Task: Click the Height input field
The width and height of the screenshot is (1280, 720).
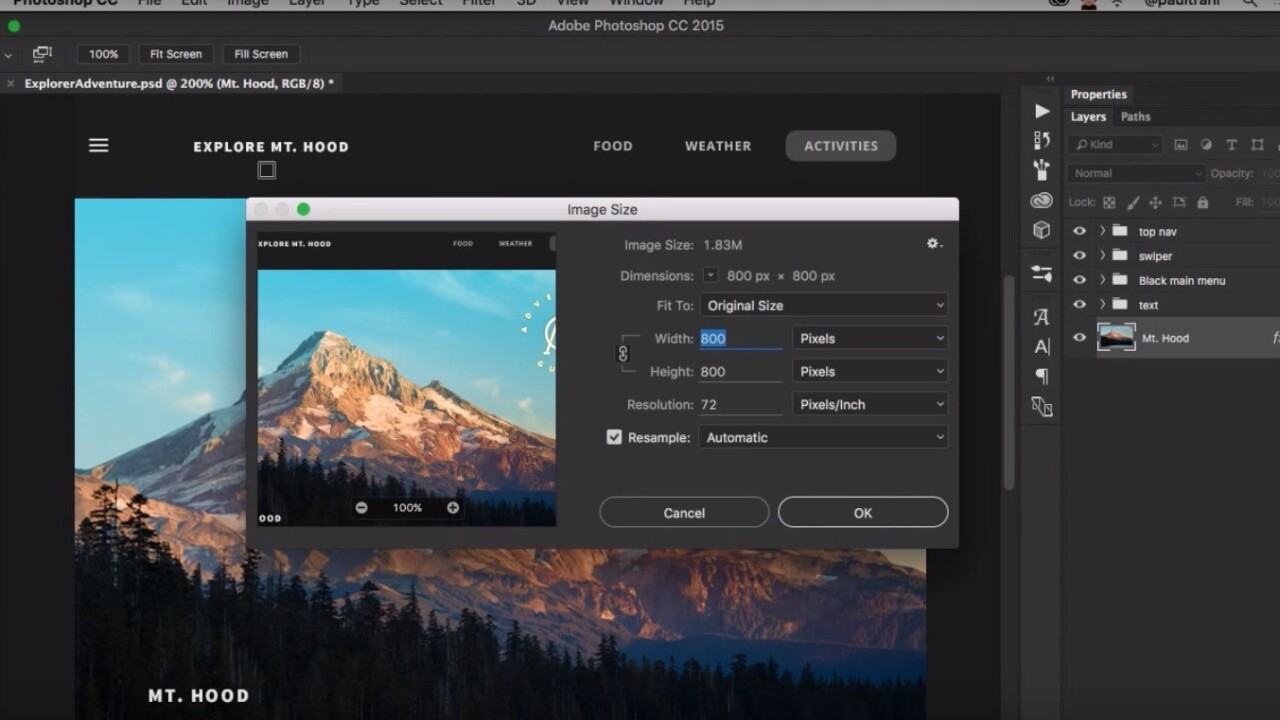Action: [x=740, y=372]
